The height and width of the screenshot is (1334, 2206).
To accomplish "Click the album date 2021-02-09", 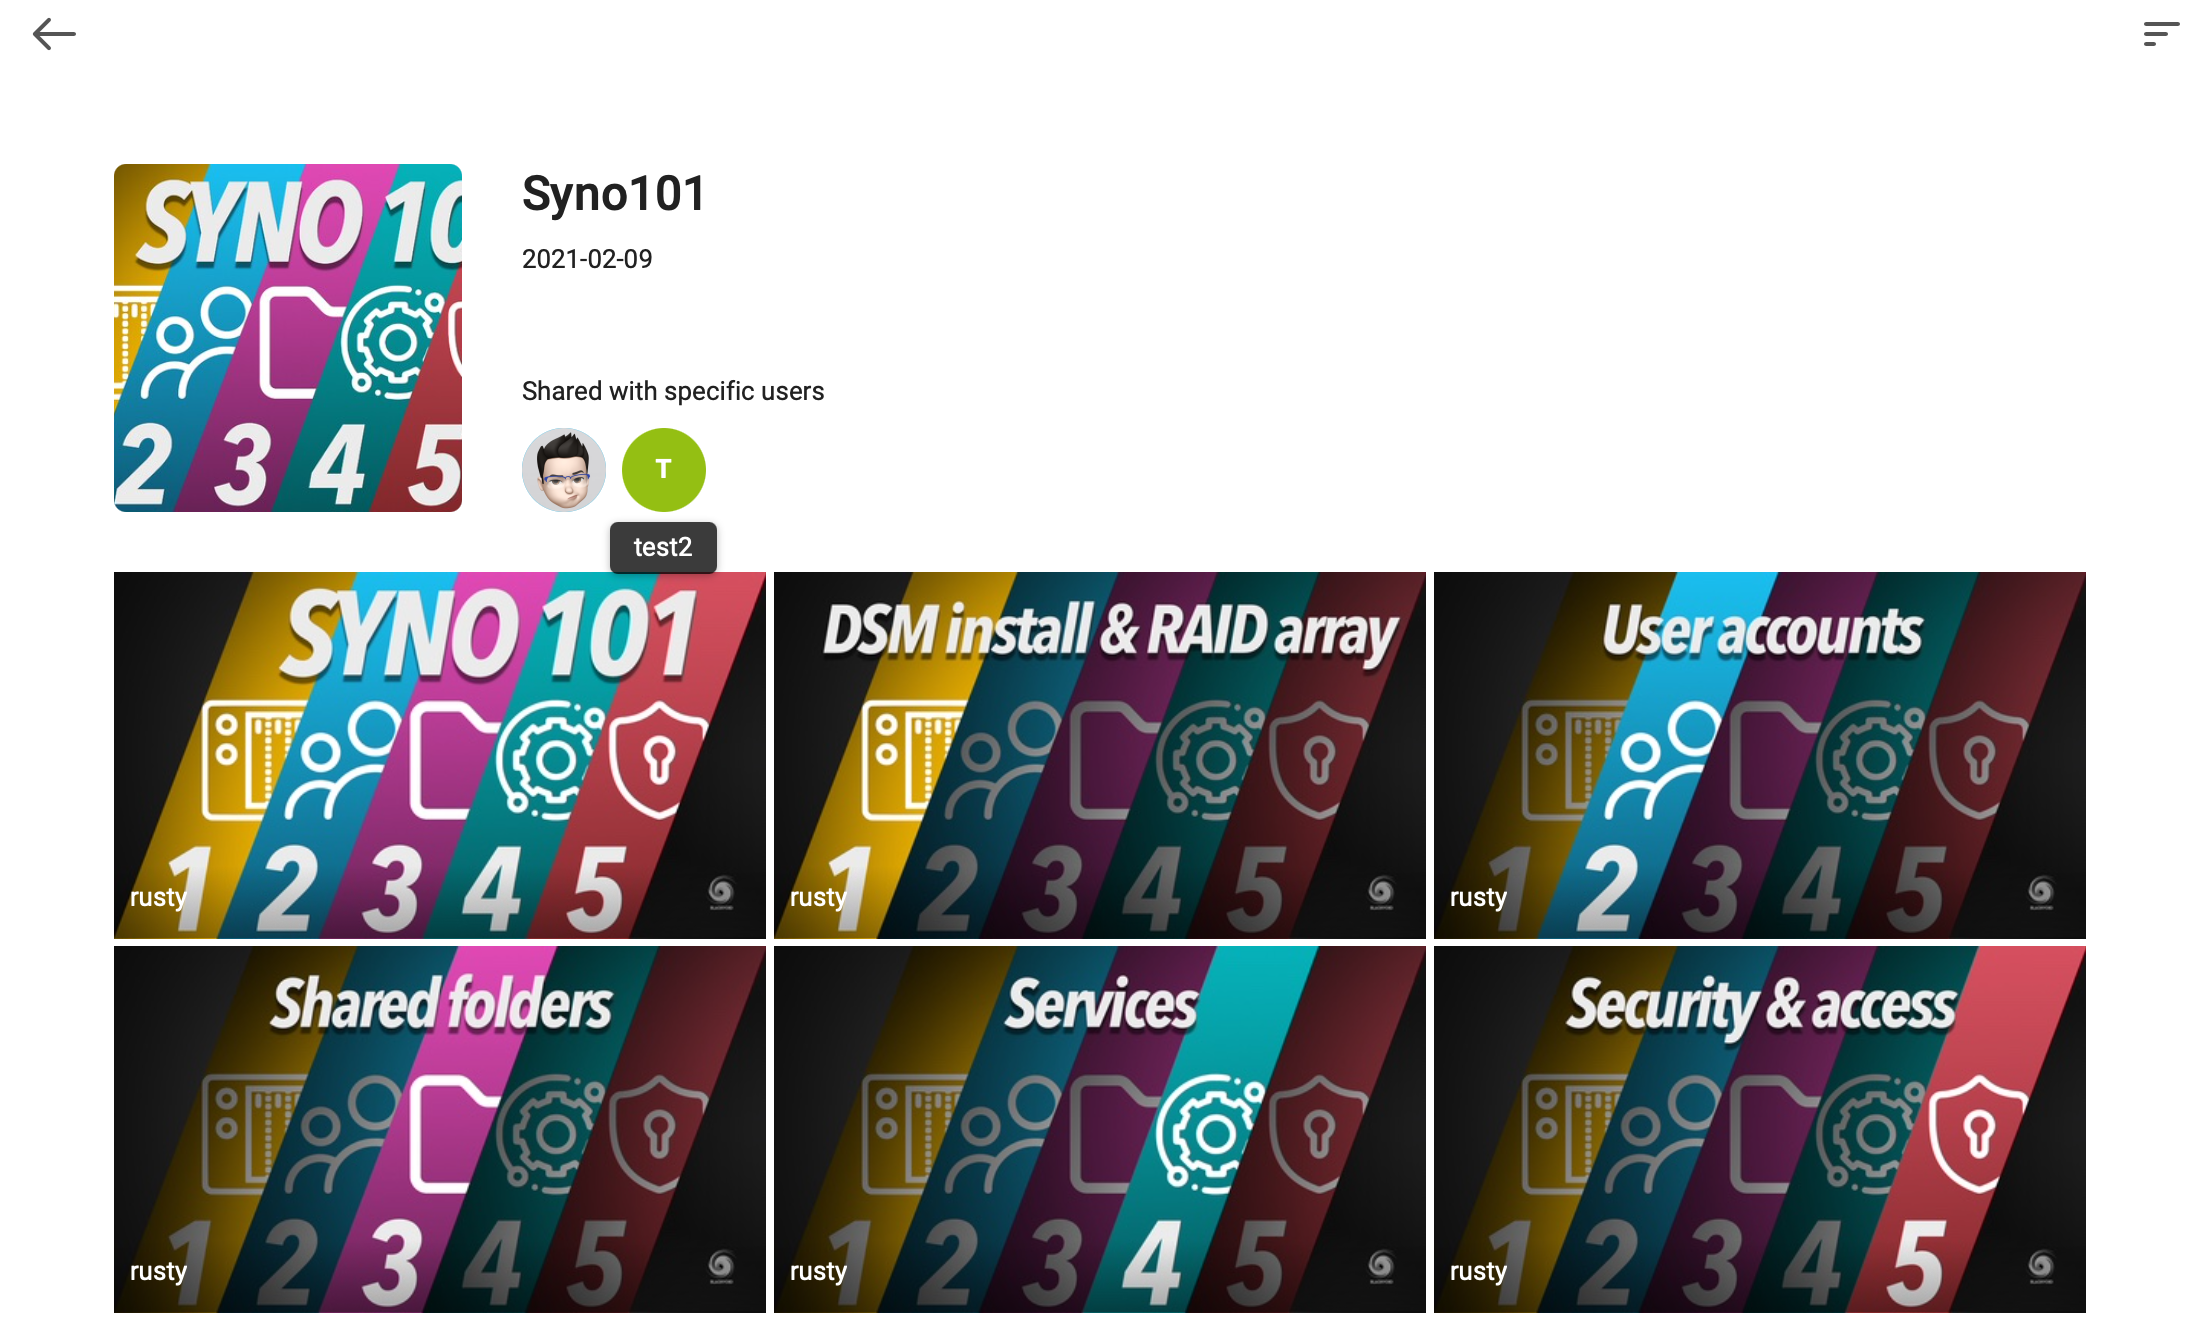I will pos(587,259).
